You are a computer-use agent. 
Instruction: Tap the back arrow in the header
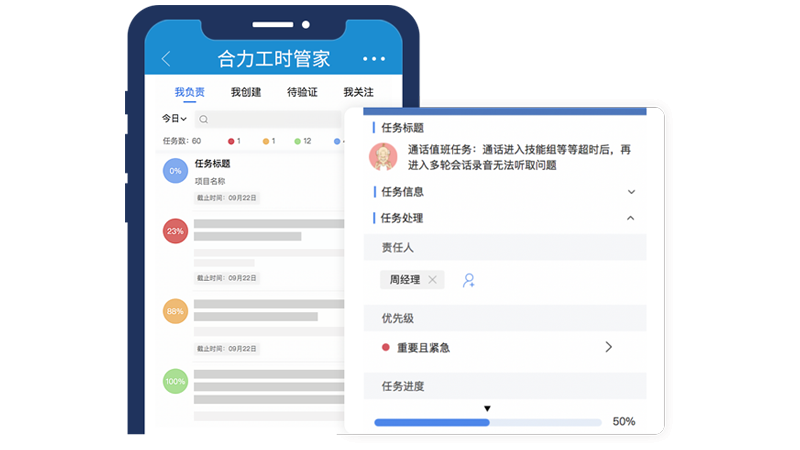[166, 59]
